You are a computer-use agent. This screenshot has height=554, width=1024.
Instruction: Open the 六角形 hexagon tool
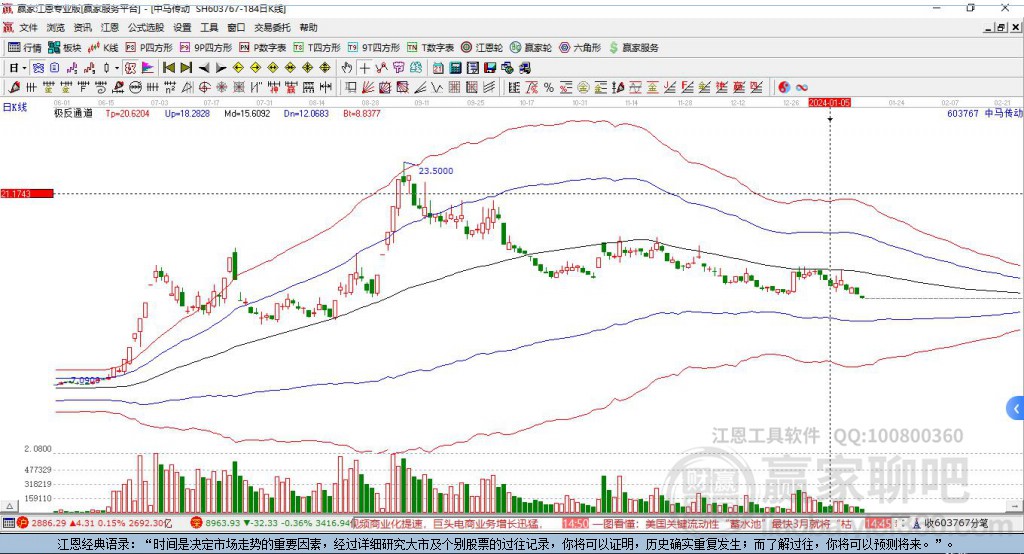[x=580, y=48]
